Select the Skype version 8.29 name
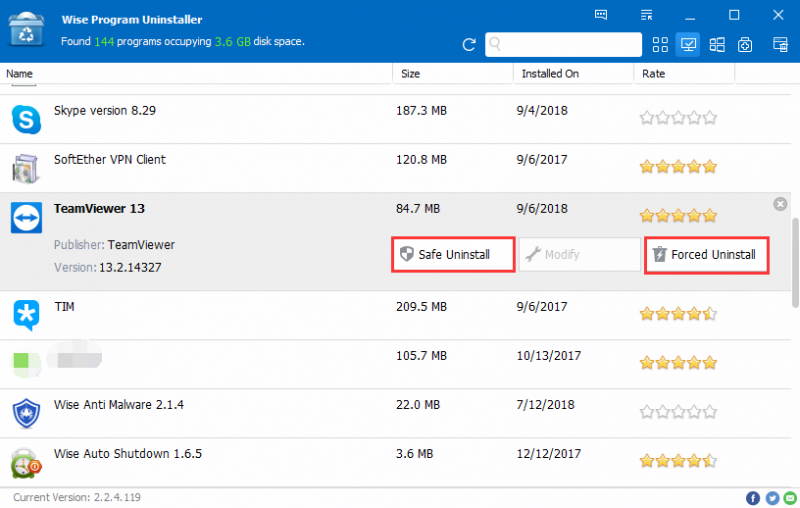Viewport: 800px width, 508px height. [105, 111]
